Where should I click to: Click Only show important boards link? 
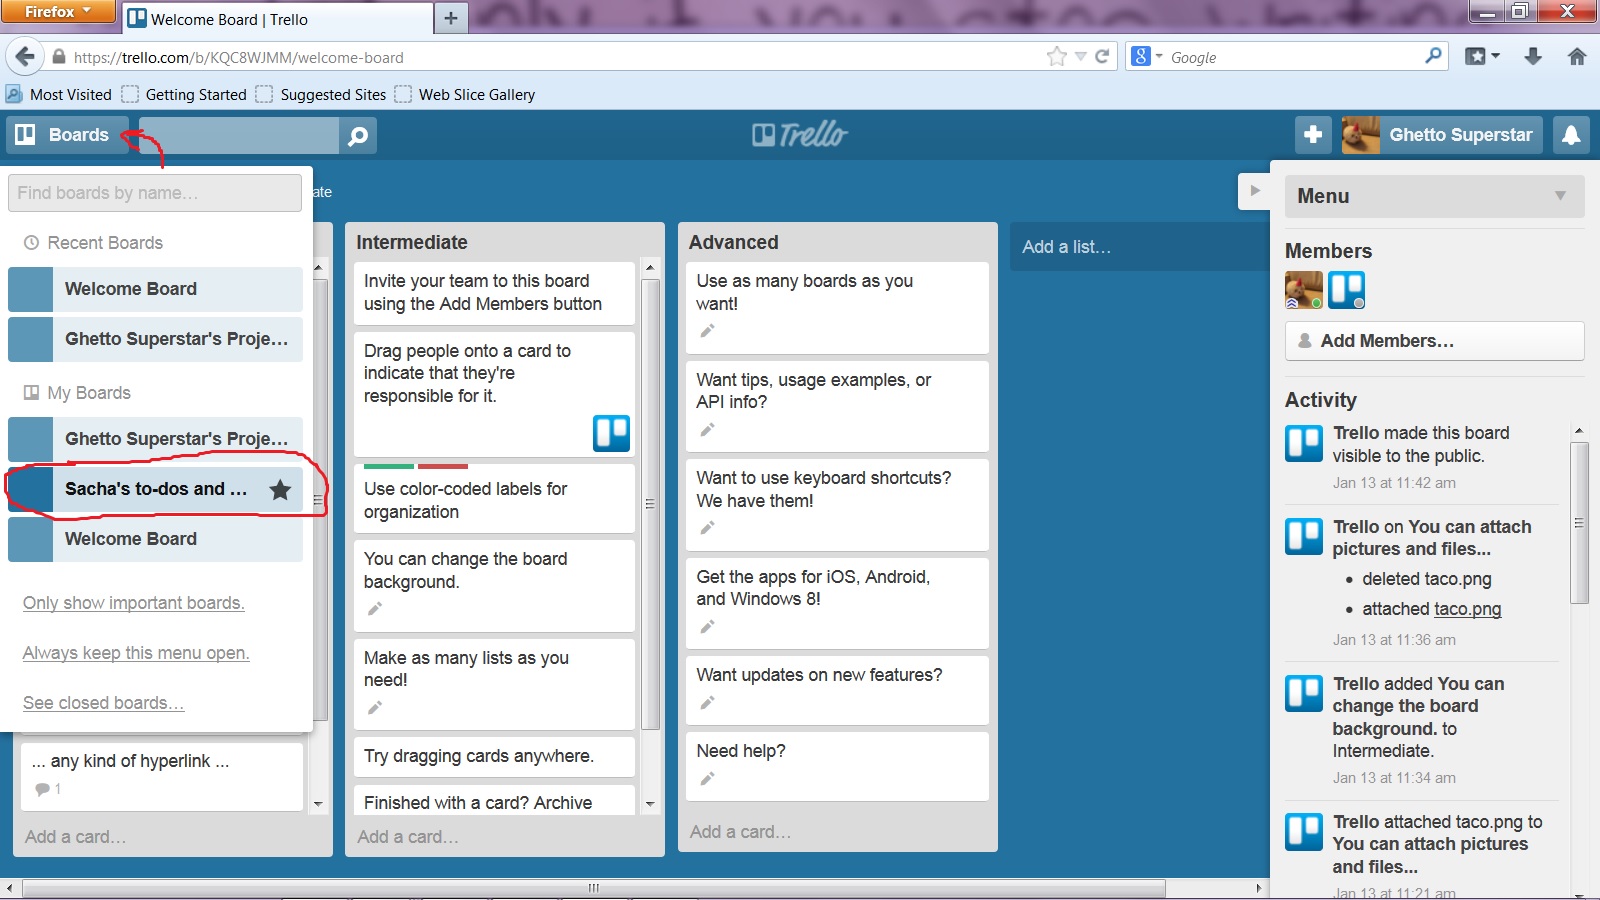(134, 603)
